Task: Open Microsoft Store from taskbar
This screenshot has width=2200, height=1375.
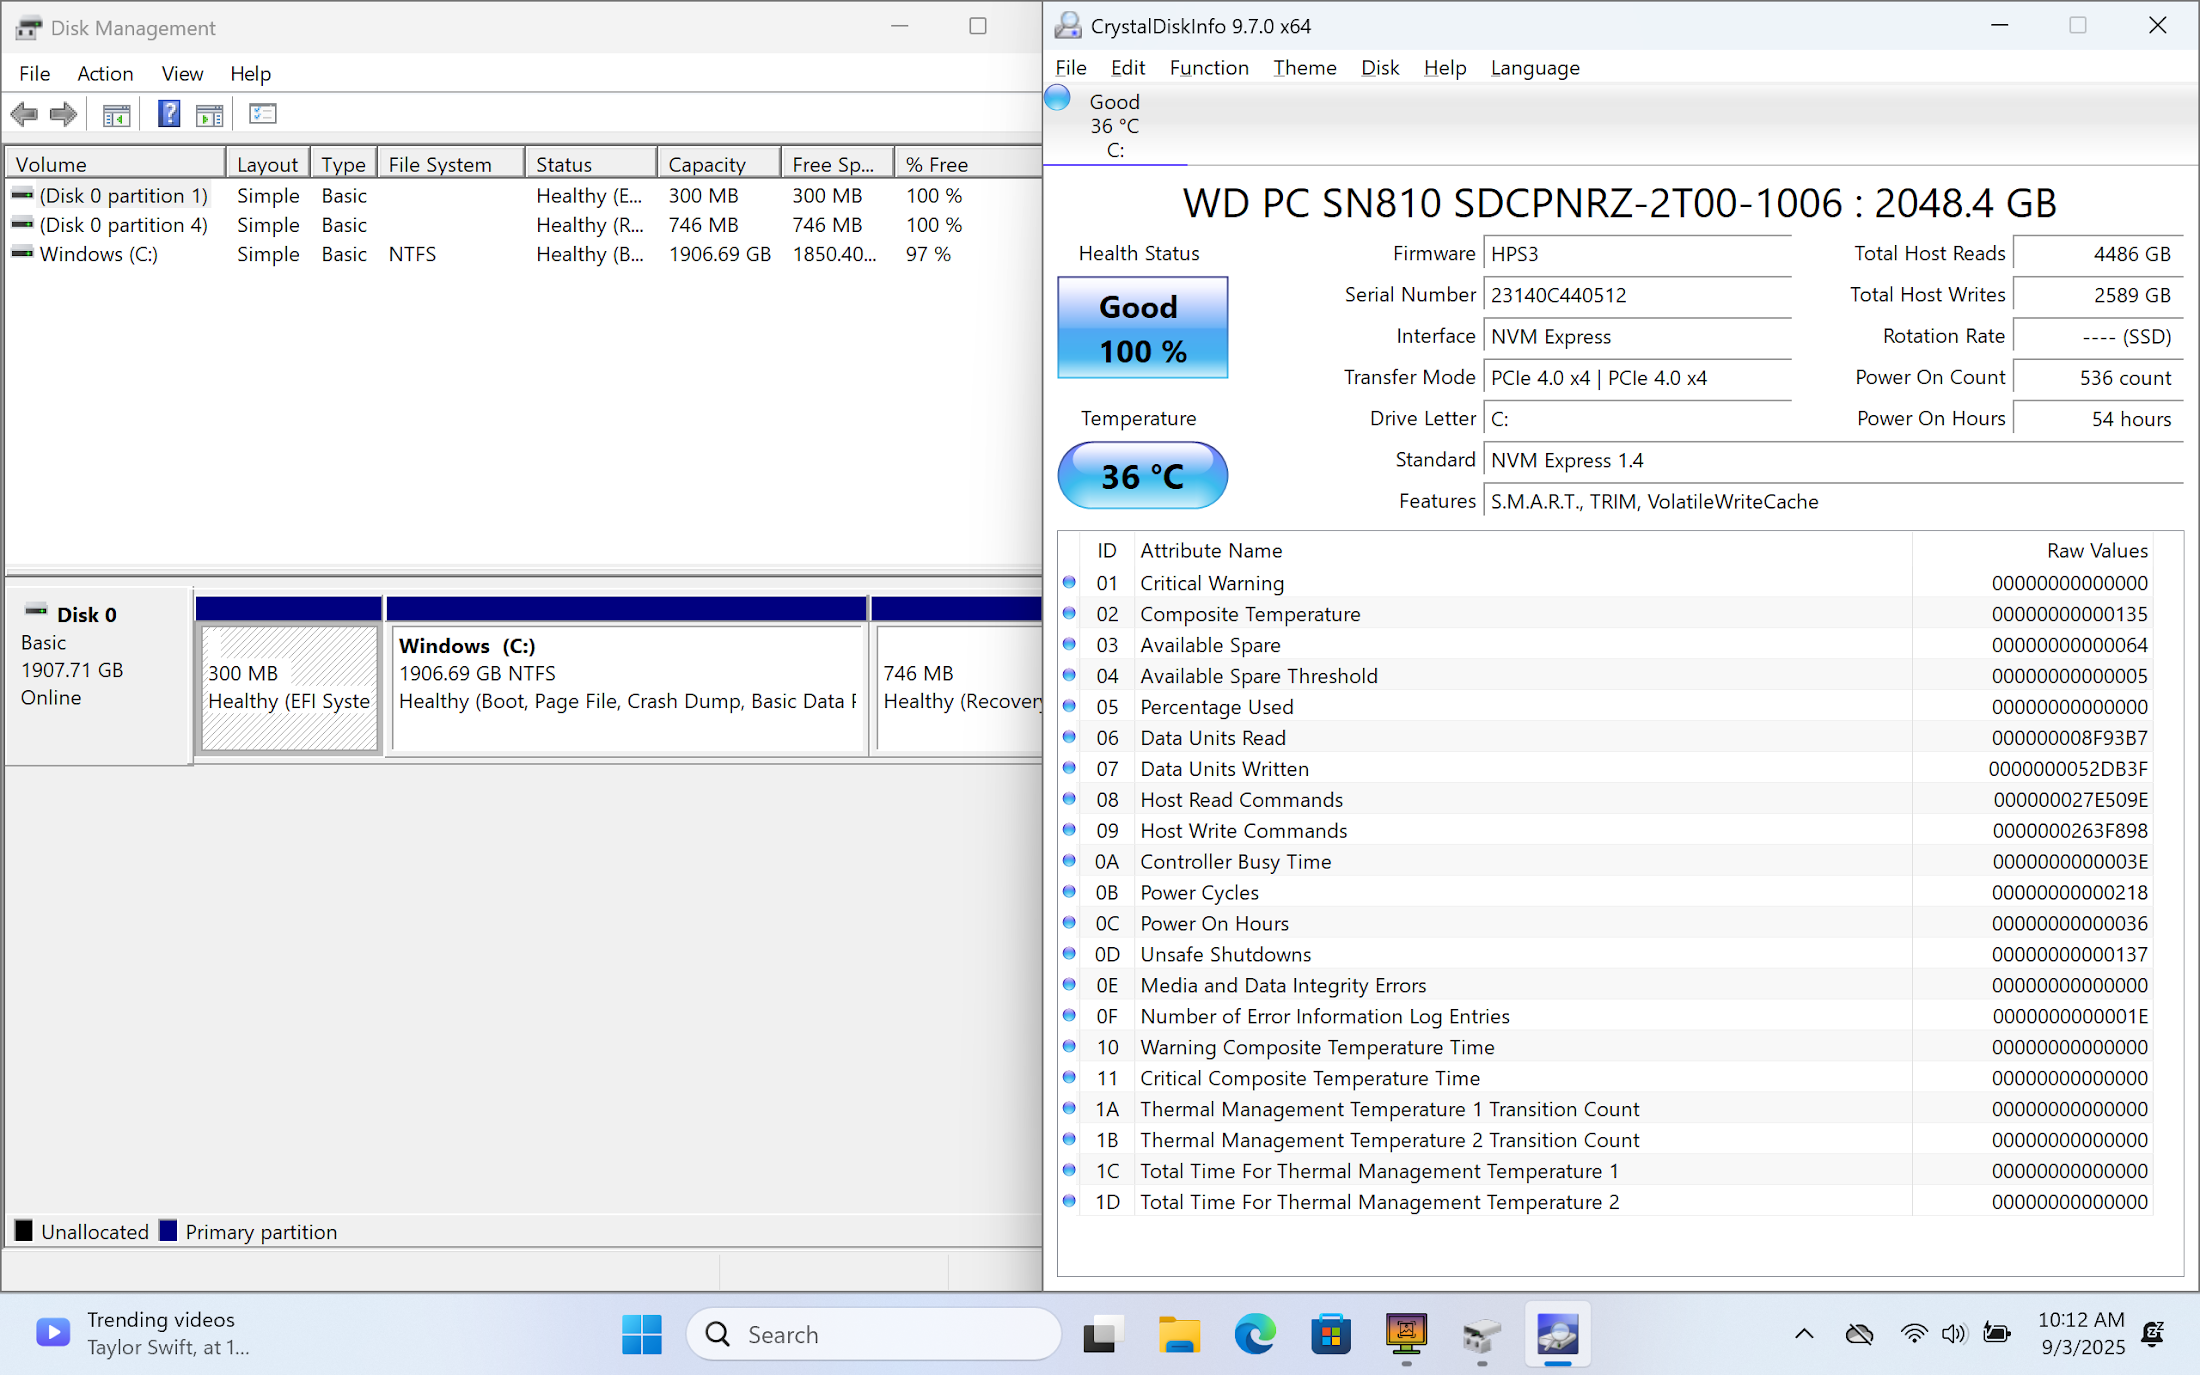Action: coord(1331,1334)
